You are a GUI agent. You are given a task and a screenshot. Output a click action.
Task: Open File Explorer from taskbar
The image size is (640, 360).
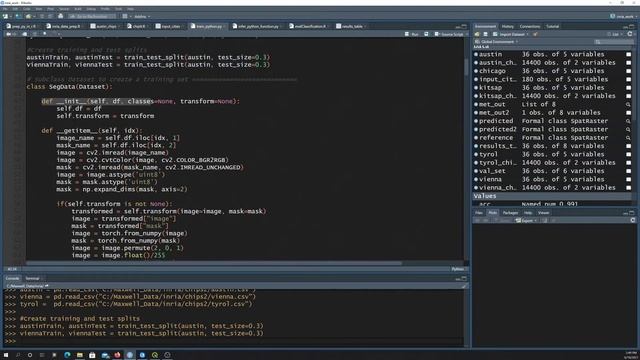(x=80, y=355)
